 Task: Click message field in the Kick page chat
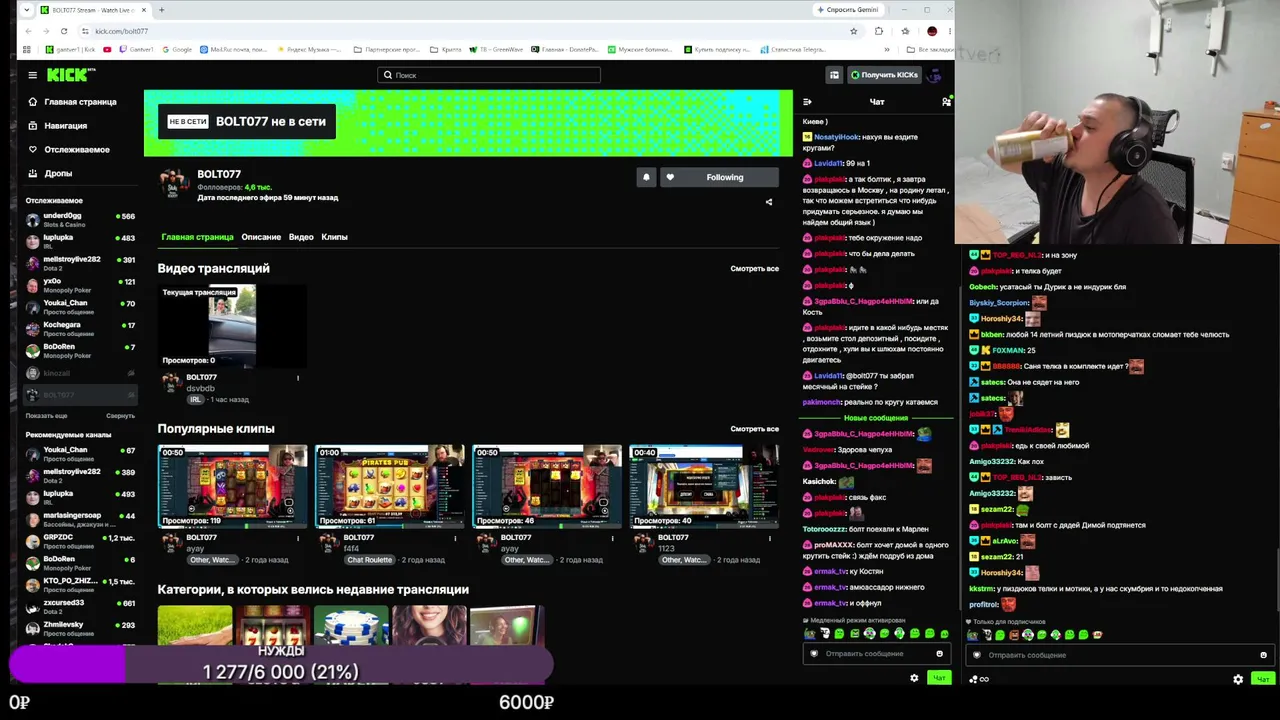tap(875, 654)
